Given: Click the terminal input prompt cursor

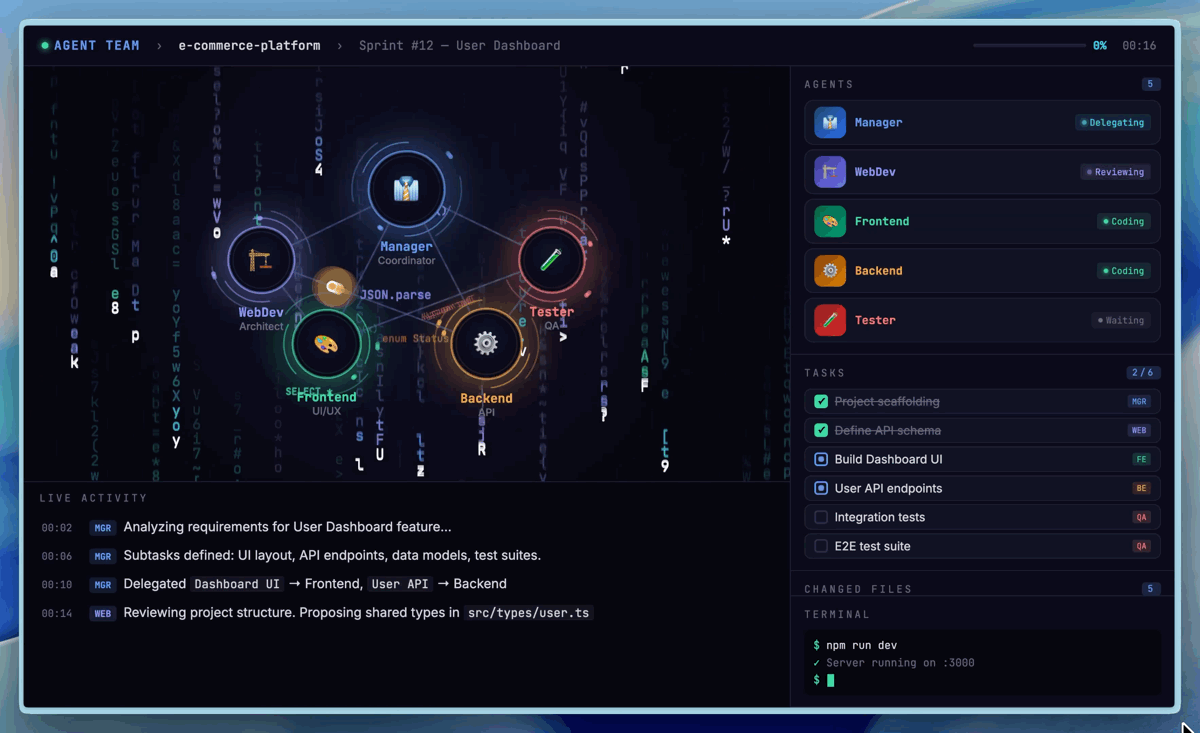Looking at the screenshot, I should point(830,680).
